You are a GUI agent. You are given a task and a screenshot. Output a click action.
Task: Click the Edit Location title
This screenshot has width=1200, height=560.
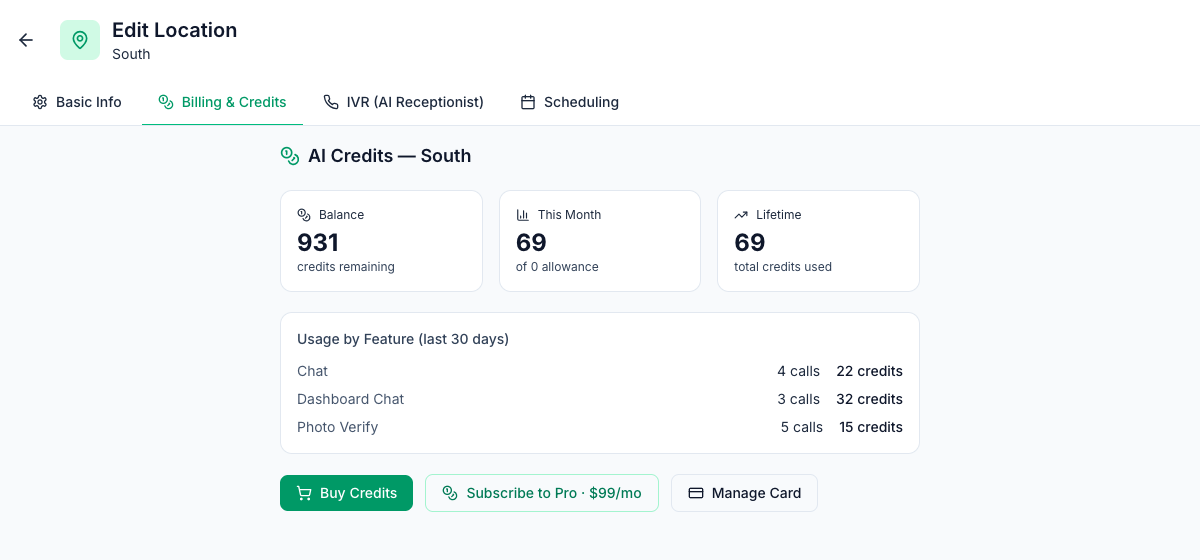pos(175,30)
